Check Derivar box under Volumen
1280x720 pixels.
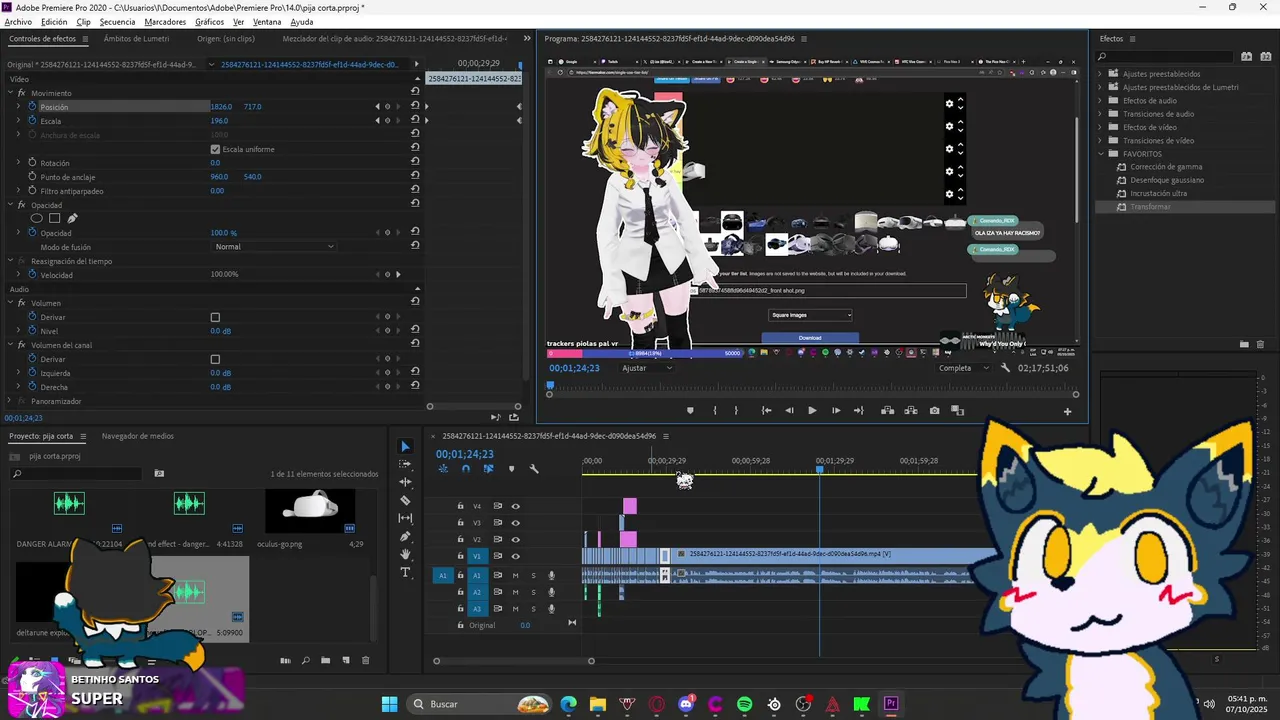coord(215,317)
